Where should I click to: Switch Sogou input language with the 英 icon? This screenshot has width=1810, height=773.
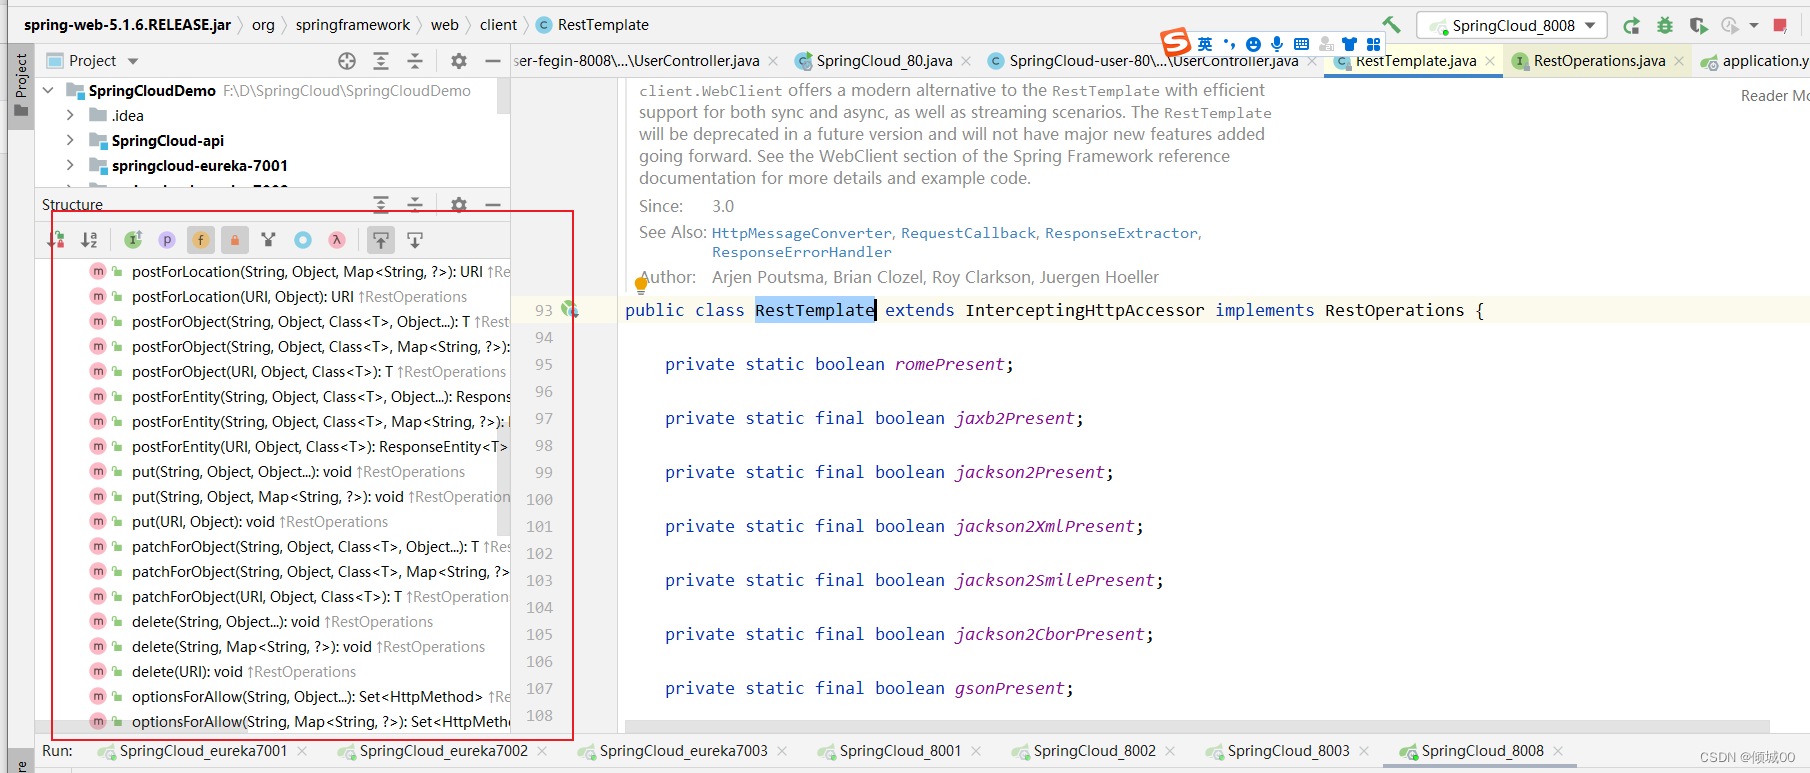click(x=1205, y=44)
